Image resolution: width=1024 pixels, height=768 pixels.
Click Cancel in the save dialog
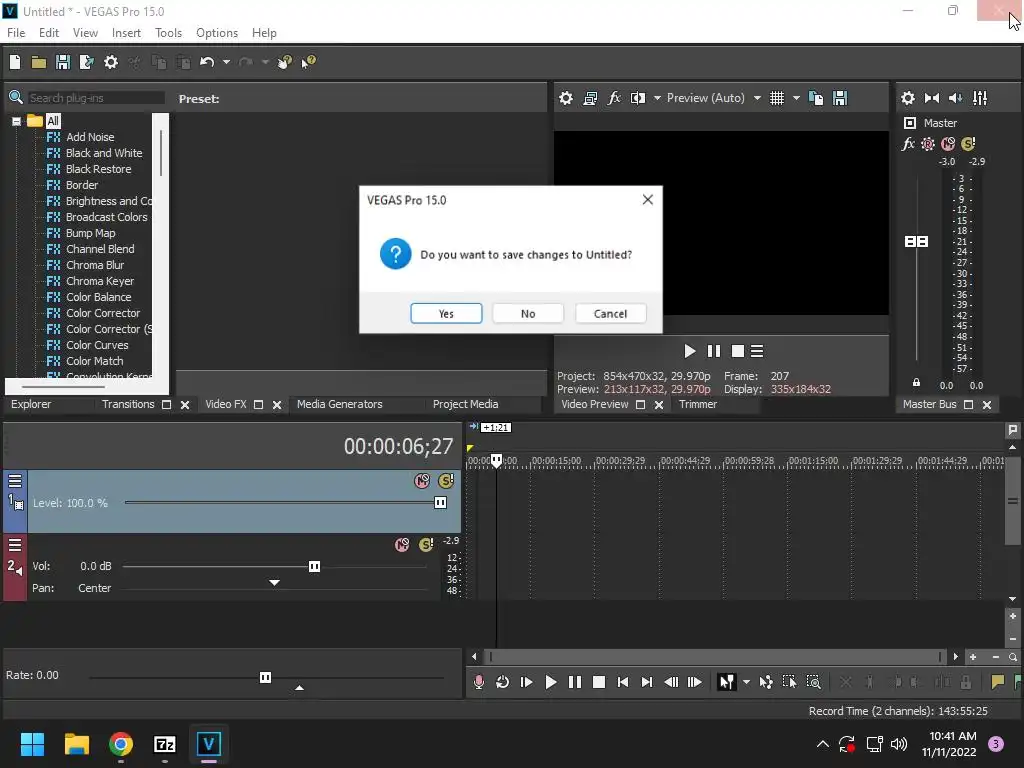click(610, 313)
